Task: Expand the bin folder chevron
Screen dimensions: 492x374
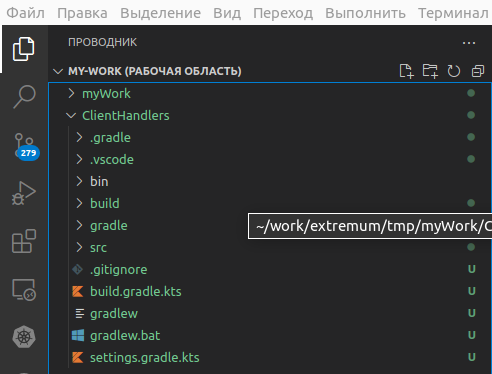Action: click(x=79, y=181)
